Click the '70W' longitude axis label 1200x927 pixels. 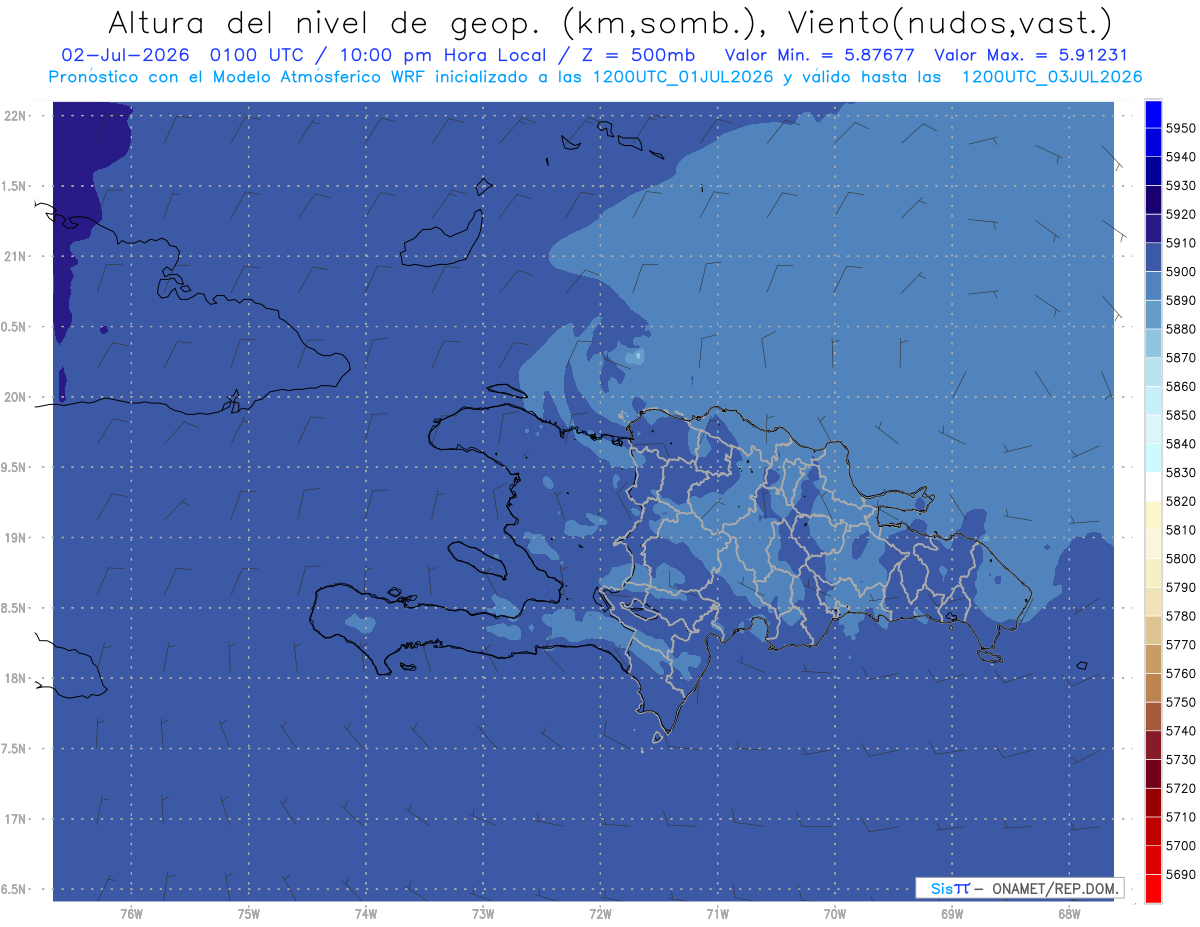835,914
